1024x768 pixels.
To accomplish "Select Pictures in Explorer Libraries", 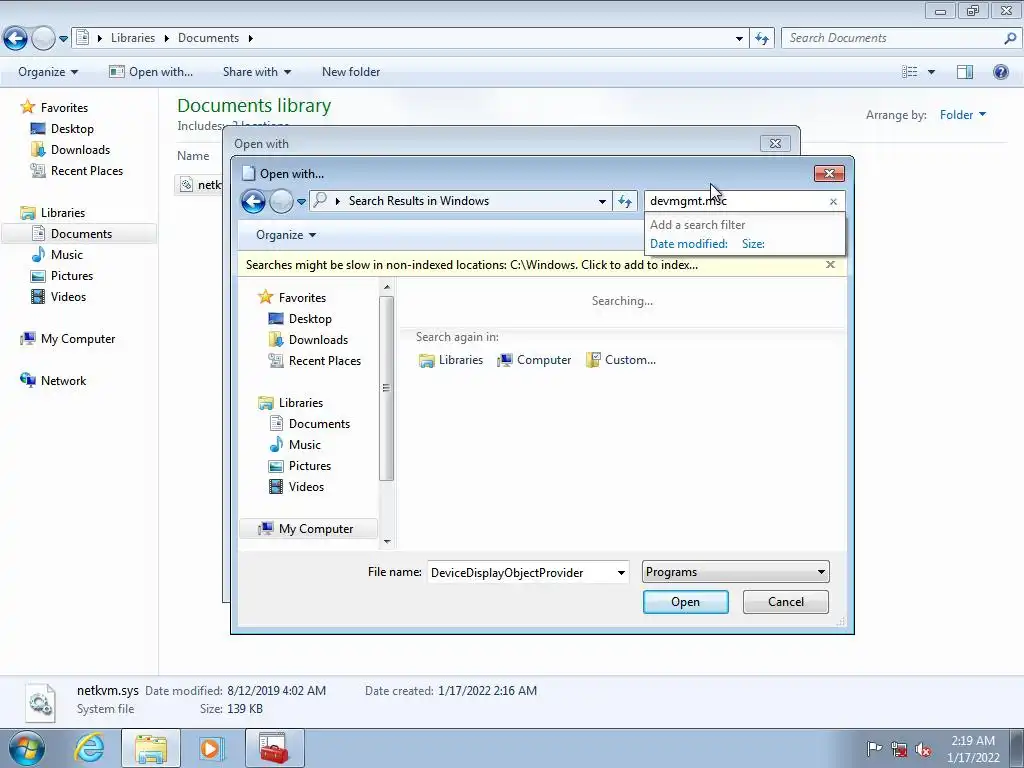I will pos(62,276).
